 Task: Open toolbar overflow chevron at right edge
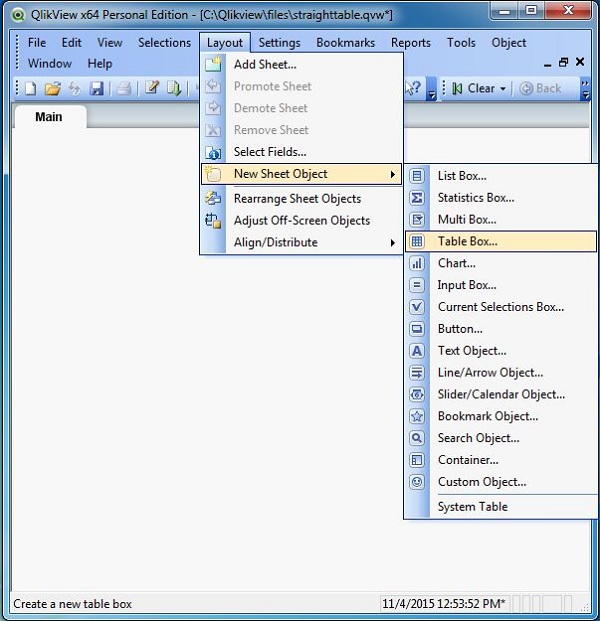click(585, 89)
